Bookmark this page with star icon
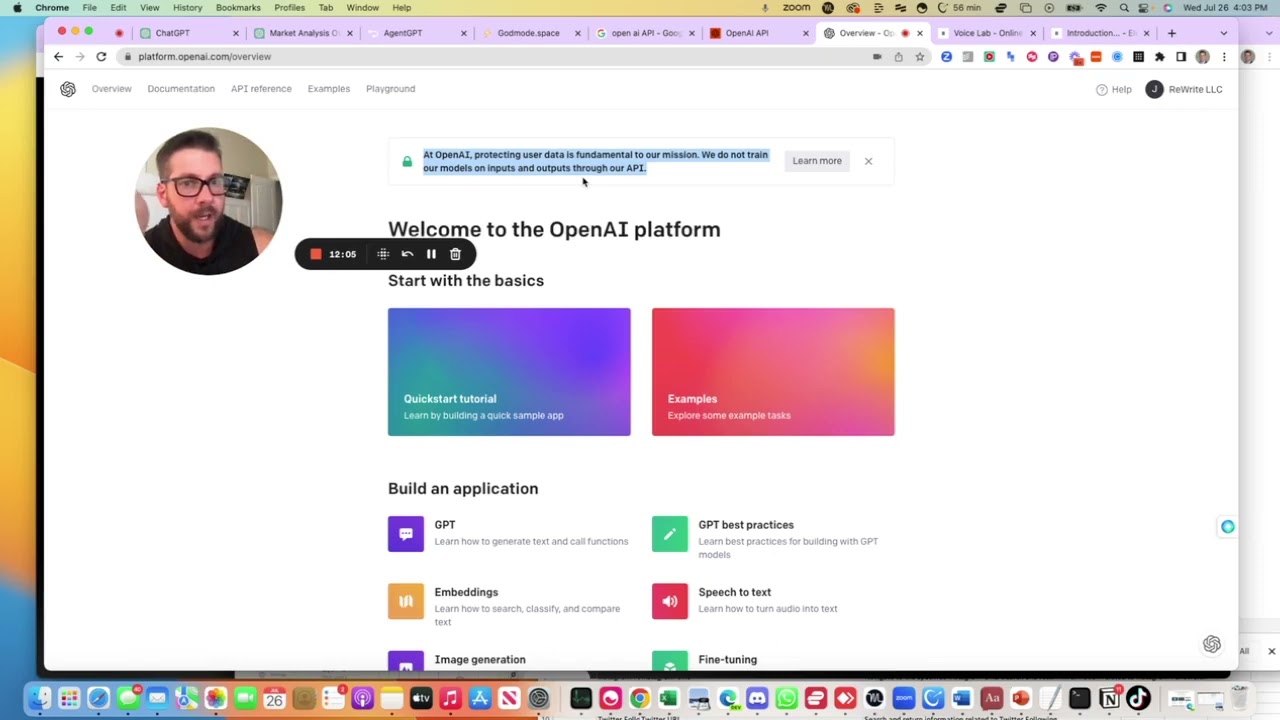The image size is (1280, 720). [920, 57]
